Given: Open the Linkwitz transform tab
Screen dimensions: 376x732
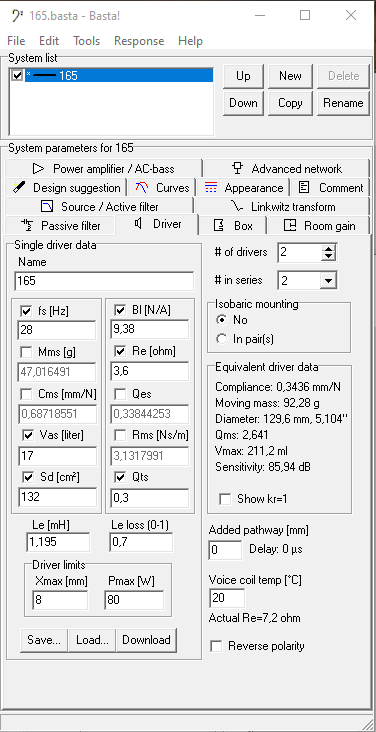Looking at the screenshot, I should 282,206.
